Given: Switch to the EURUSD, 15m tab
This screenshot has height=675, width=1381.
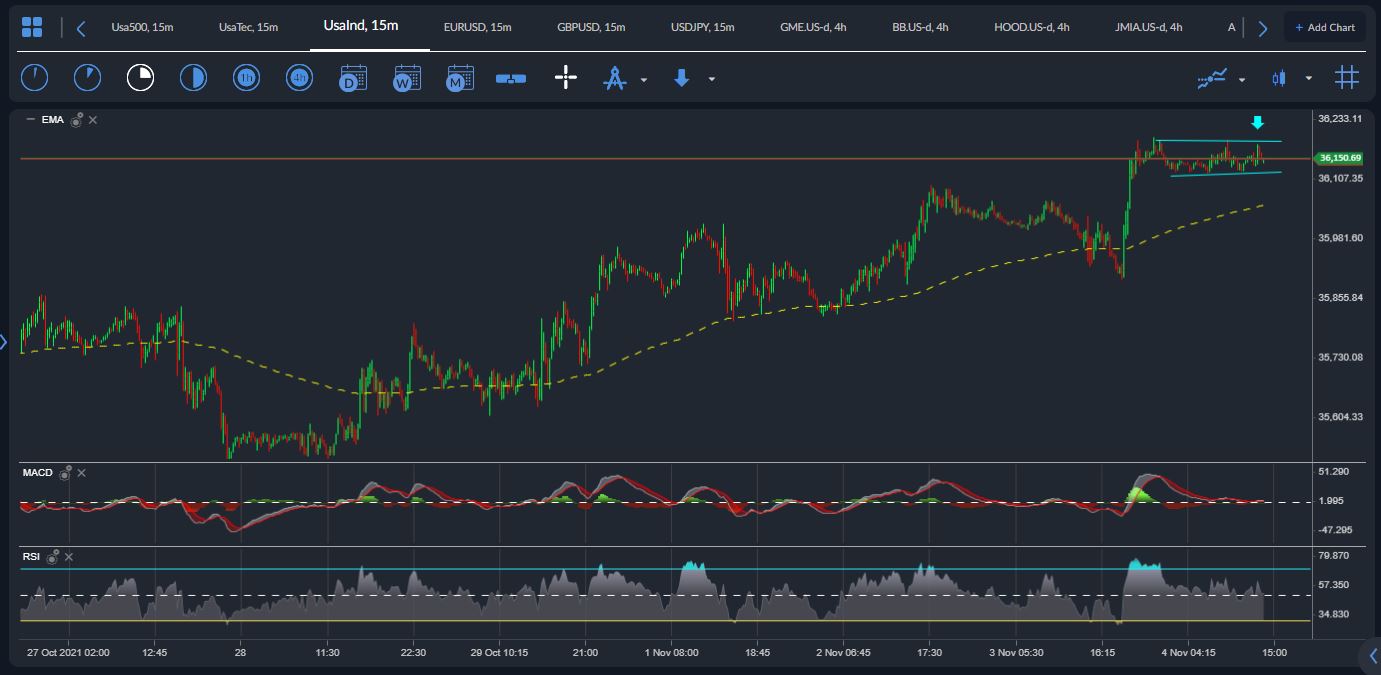Looking at the screenshot, I should pos(476,27).
